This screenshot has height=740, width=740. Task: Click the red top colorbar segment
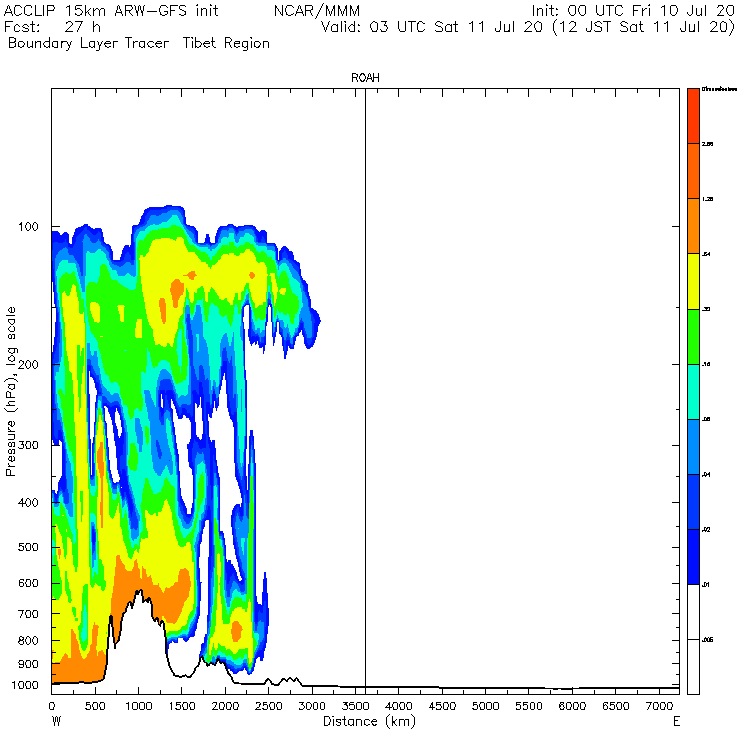pyautogui.click(x=693, y=116)
